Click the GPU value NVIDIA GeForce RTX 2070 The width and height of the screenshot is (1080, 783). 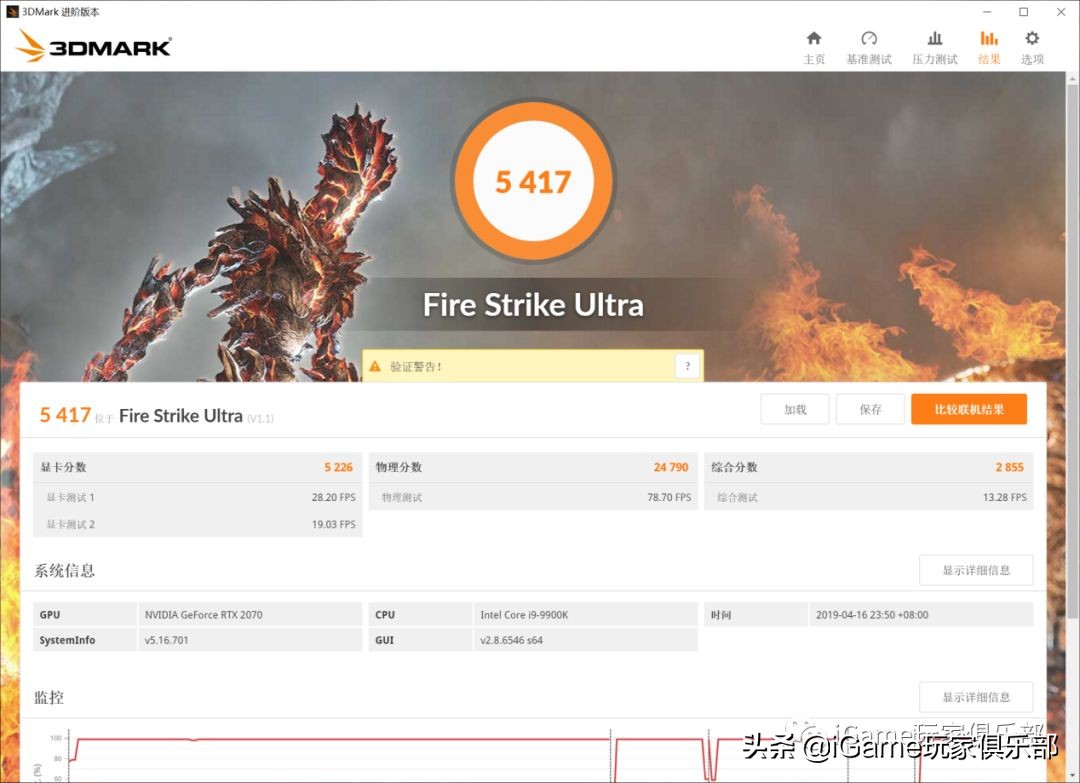[203, 615]
